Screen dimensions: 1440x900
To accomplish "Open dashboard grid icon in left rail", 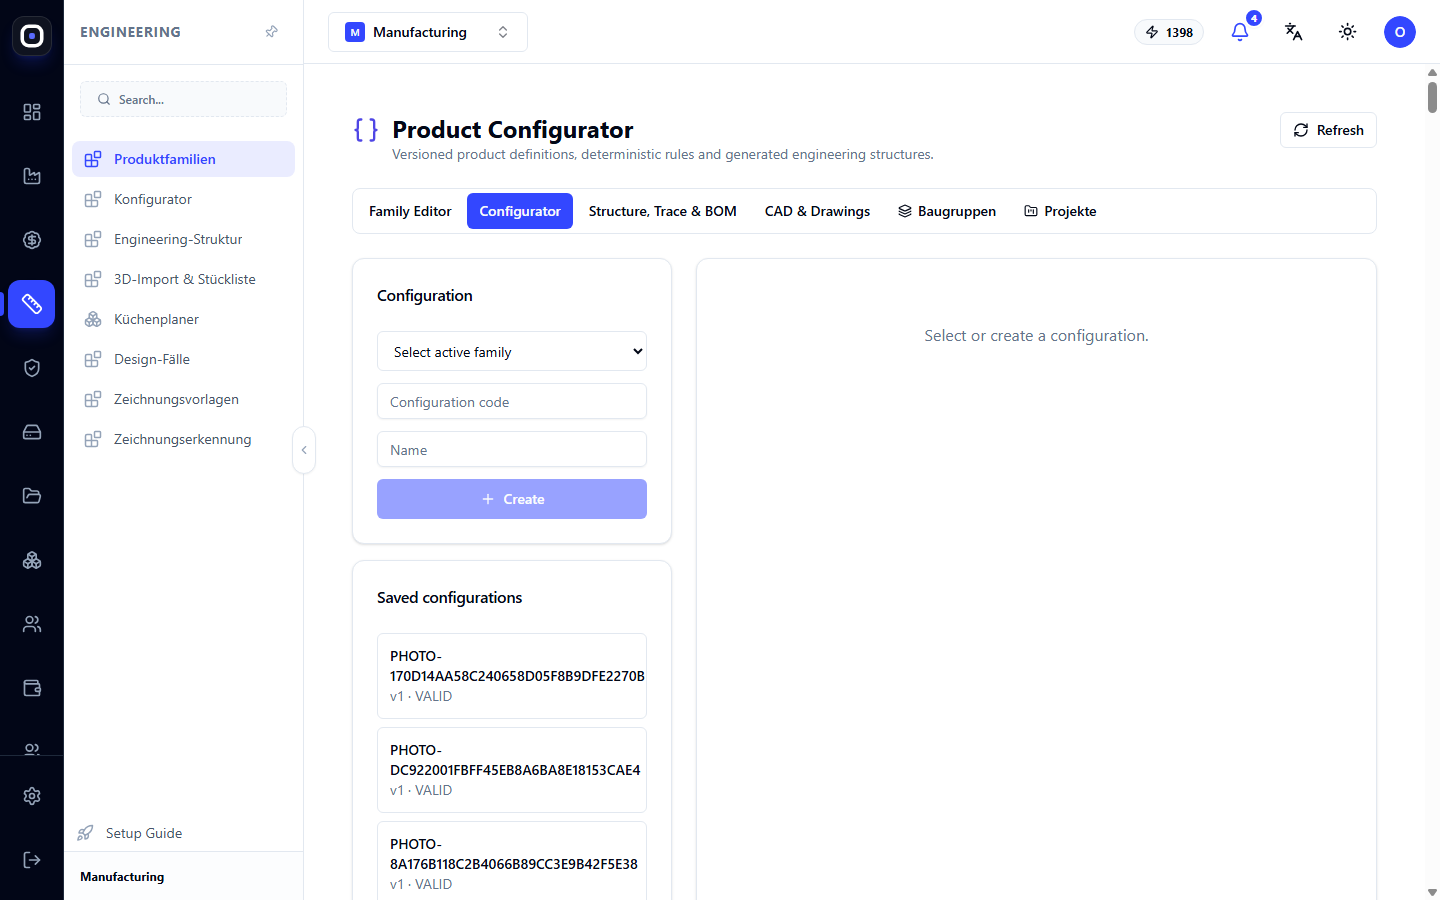I will pyautogui.click(x=32, y=112).
